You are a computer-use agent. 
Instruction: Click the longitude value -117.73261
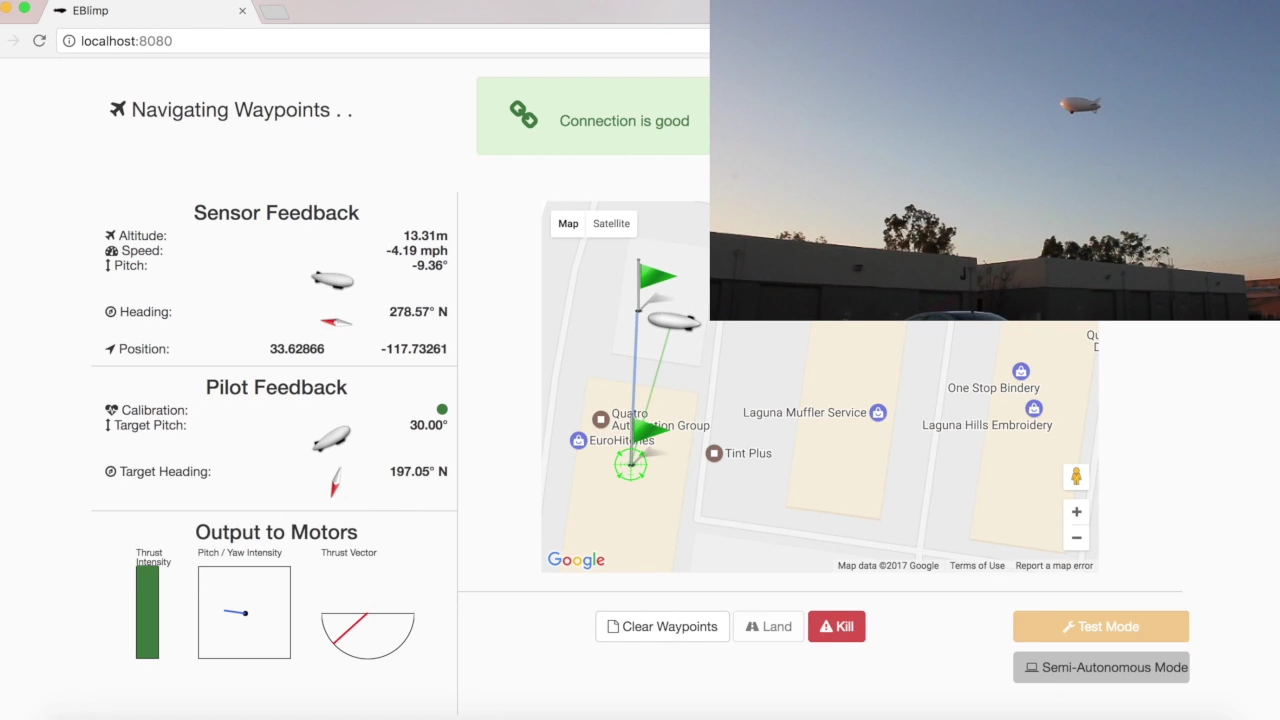(414, 349)
